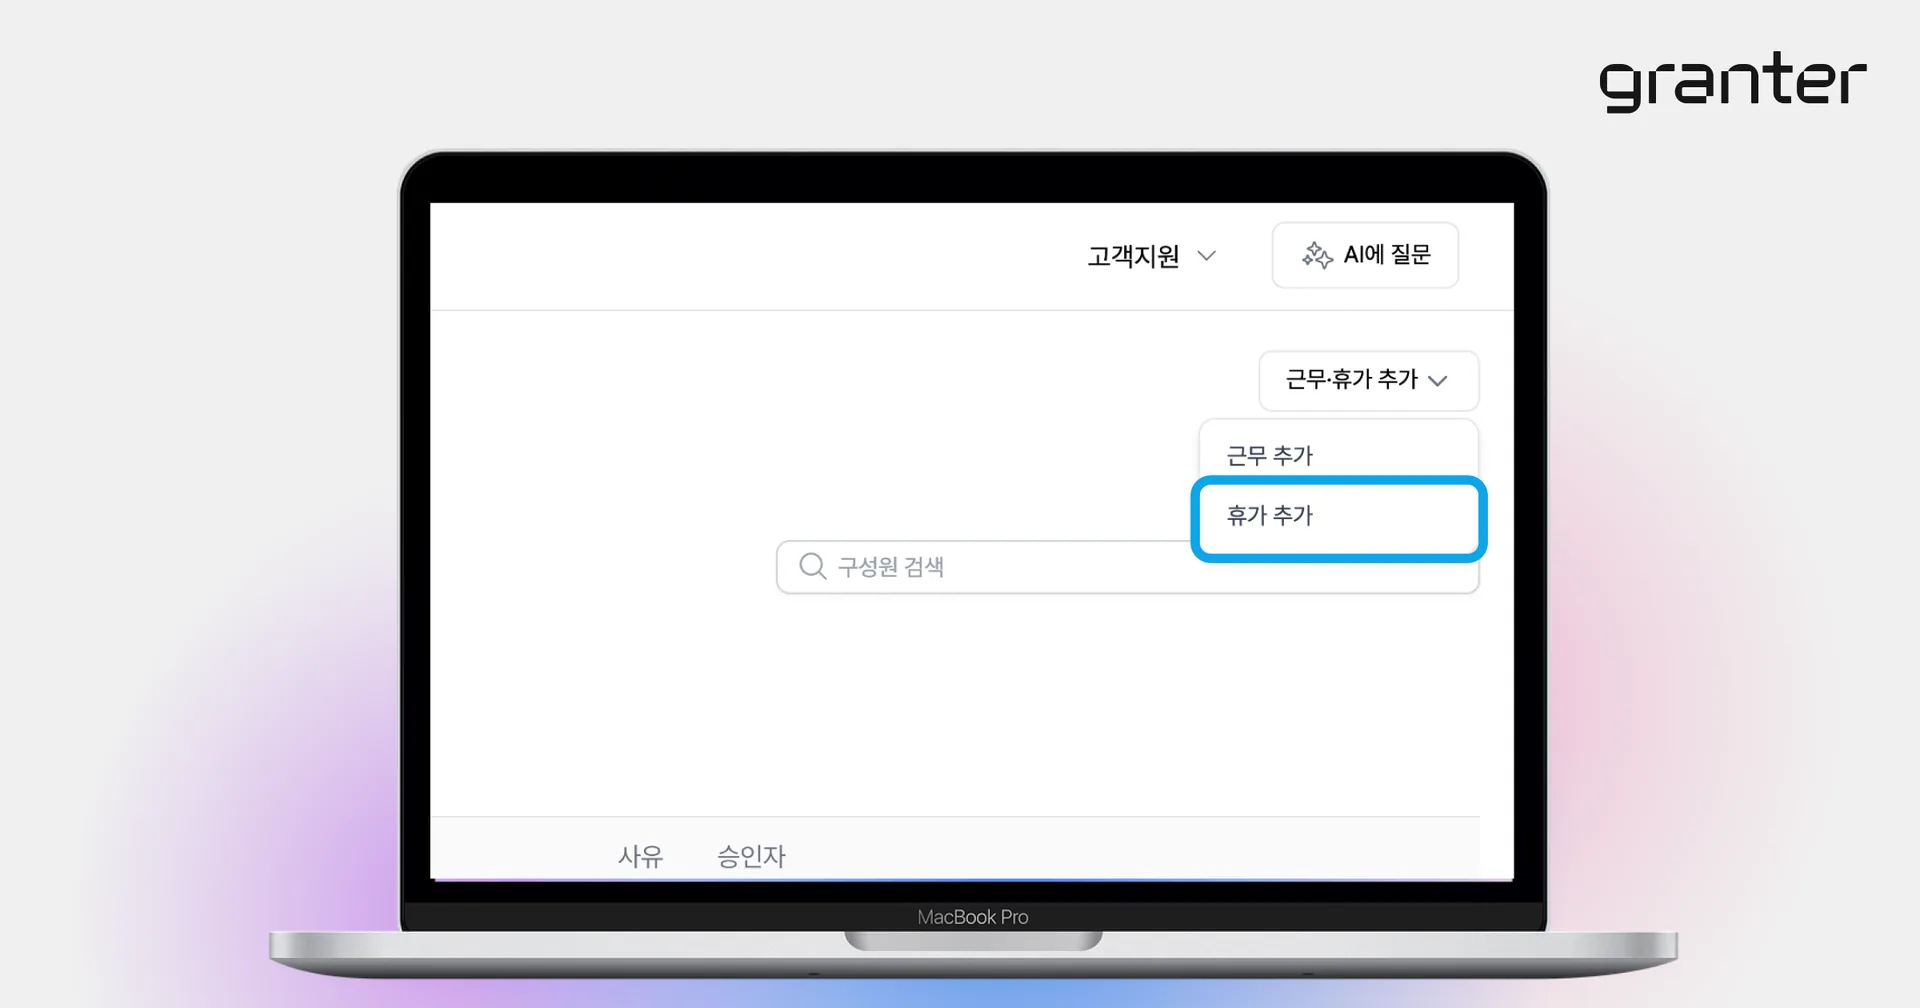This screenshot has height=1008, width=1920.
Task: Click the AI에 질문 text label
Action: (x=1387, y=255)
